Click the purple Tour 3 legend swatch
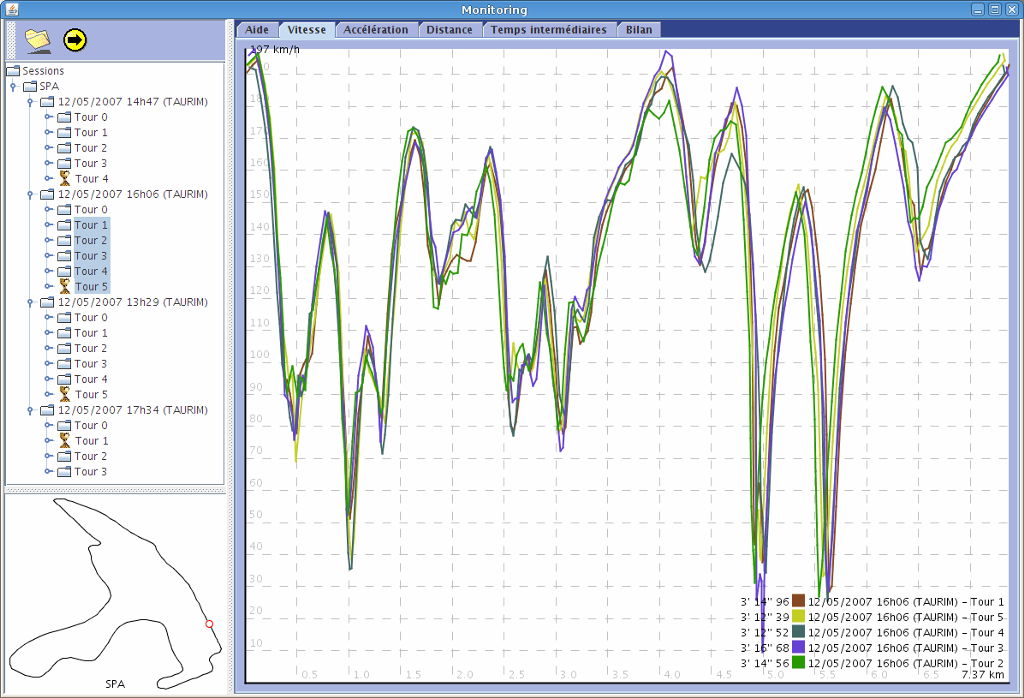Screen dimensions: 1024x698 (799, 648)
